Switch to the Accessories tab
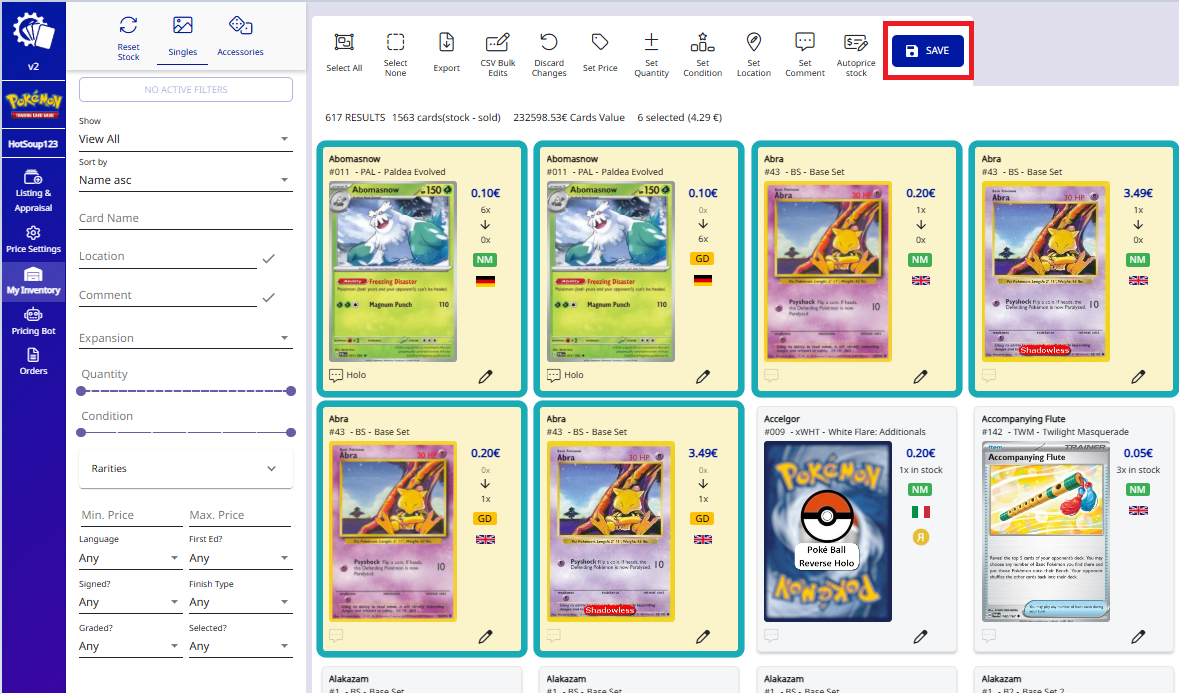This screenshot has height=694, width=1179. click(241, 35)
